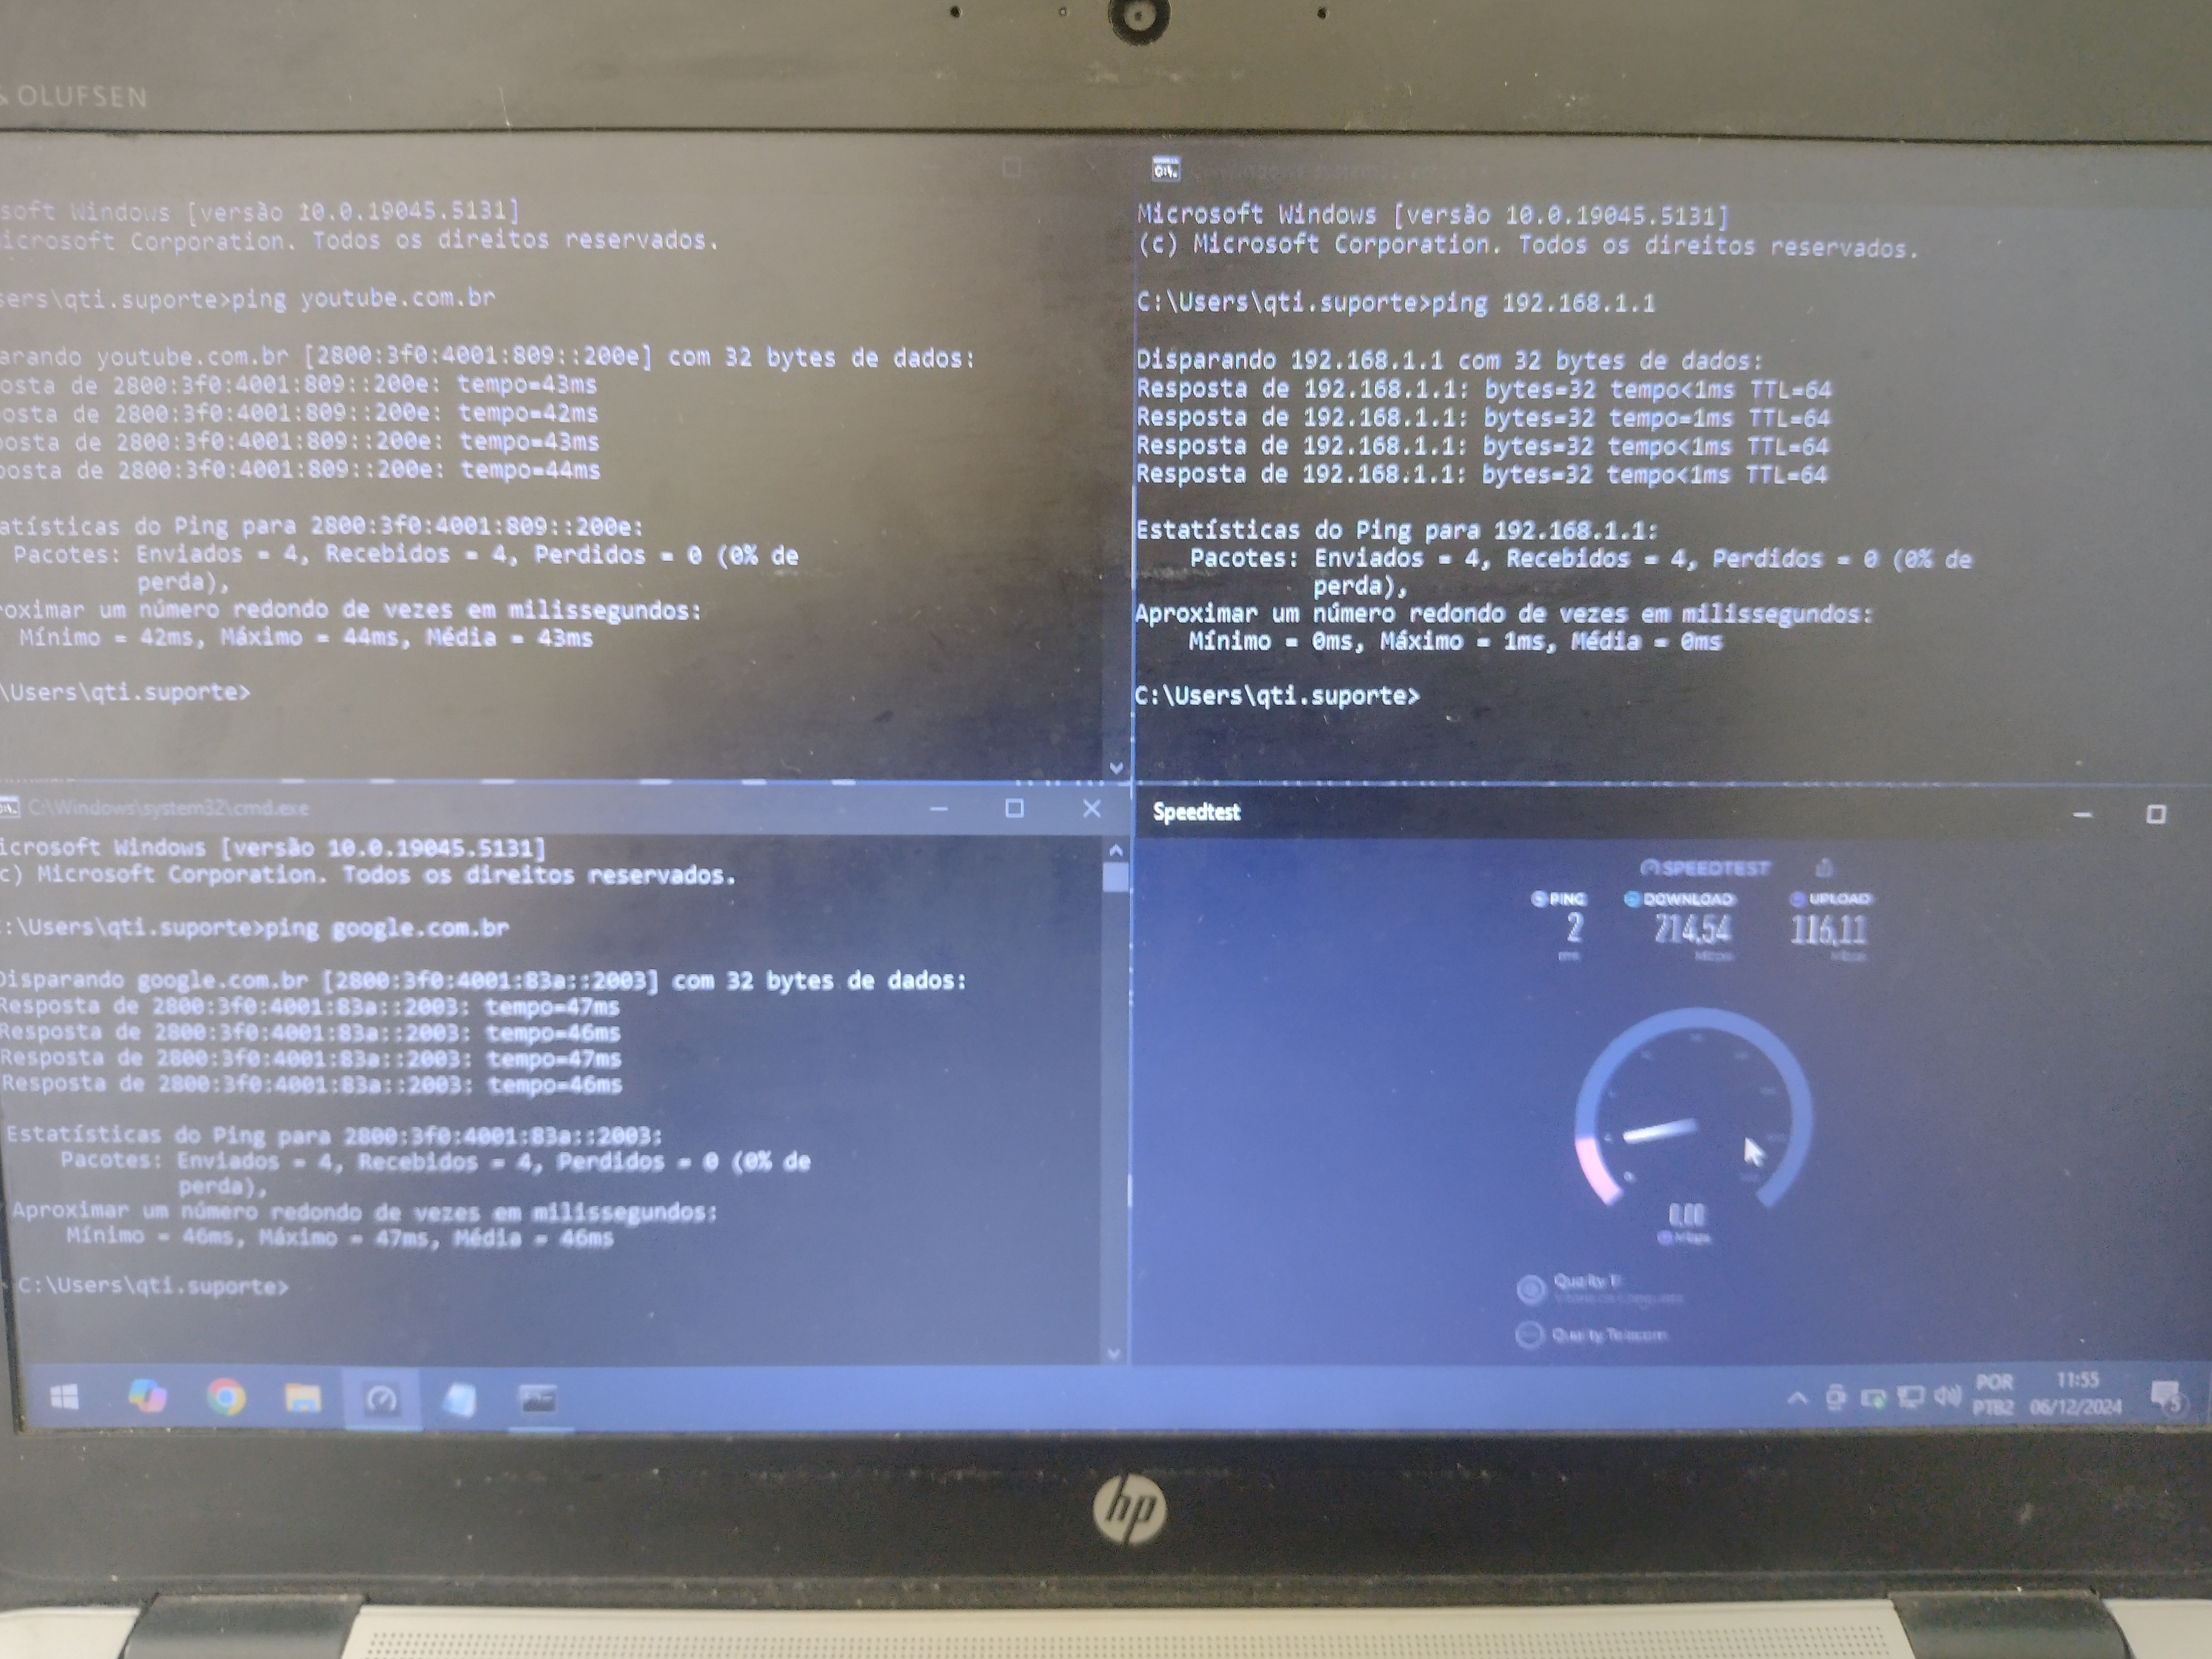The width and height of the screenshot is (2212, 1659).
Task: Show hidden system tray icons
Action: (1797, 1398)
